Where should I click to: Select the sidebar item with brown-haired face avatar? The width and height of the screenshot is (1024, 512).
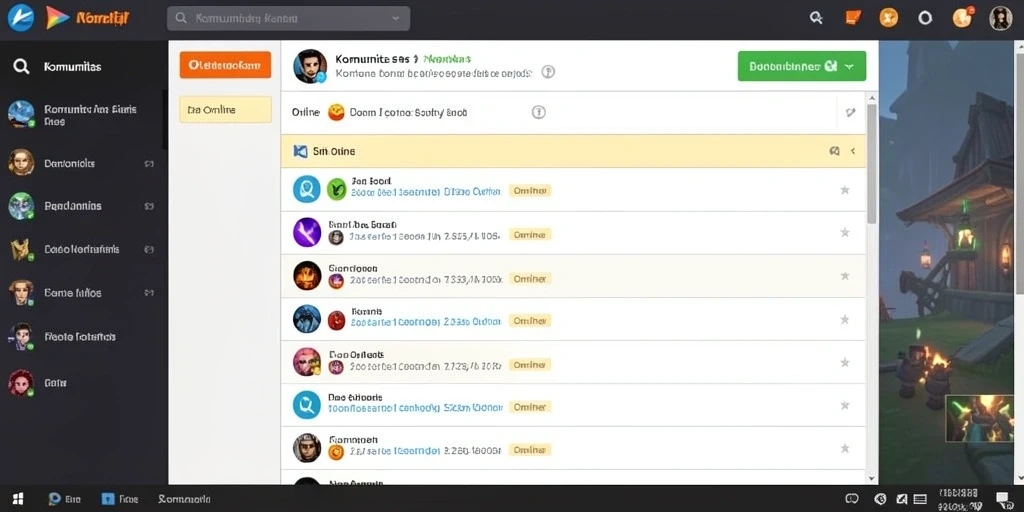84,293
